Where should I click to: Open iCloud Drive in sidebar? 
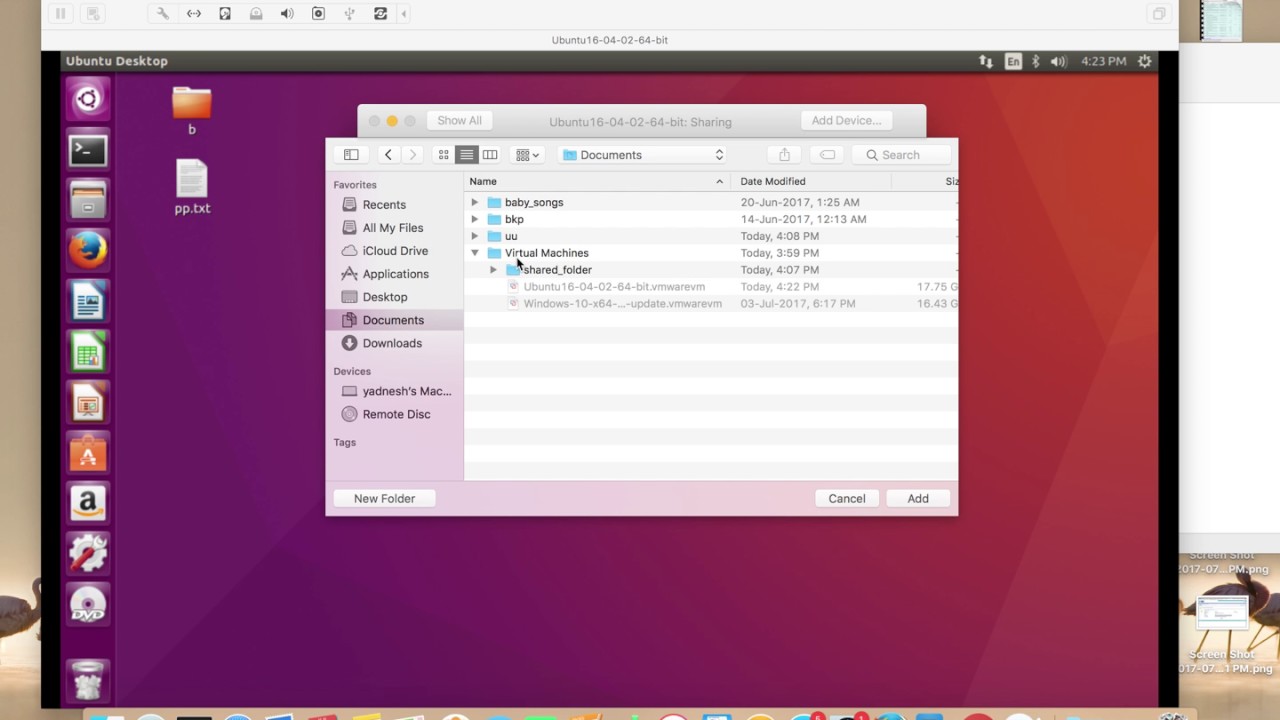tap(394, 251)
